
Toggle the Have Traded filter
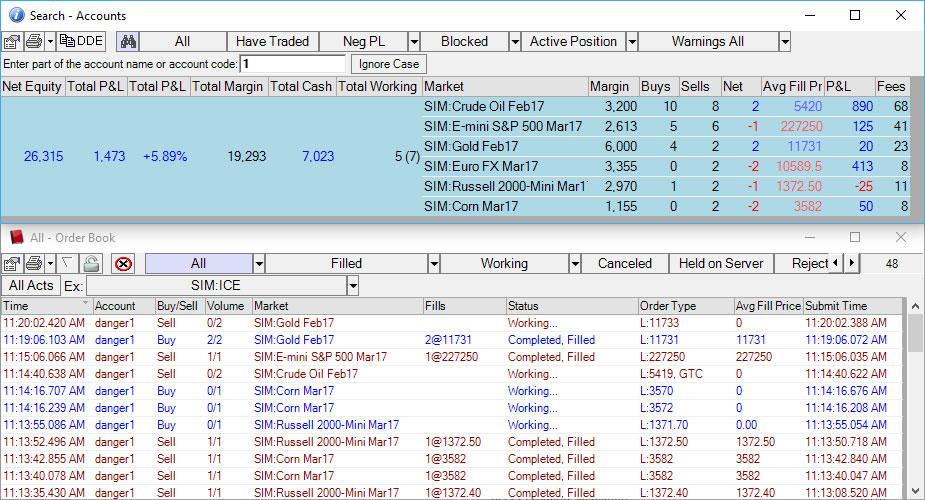(273, 42)
